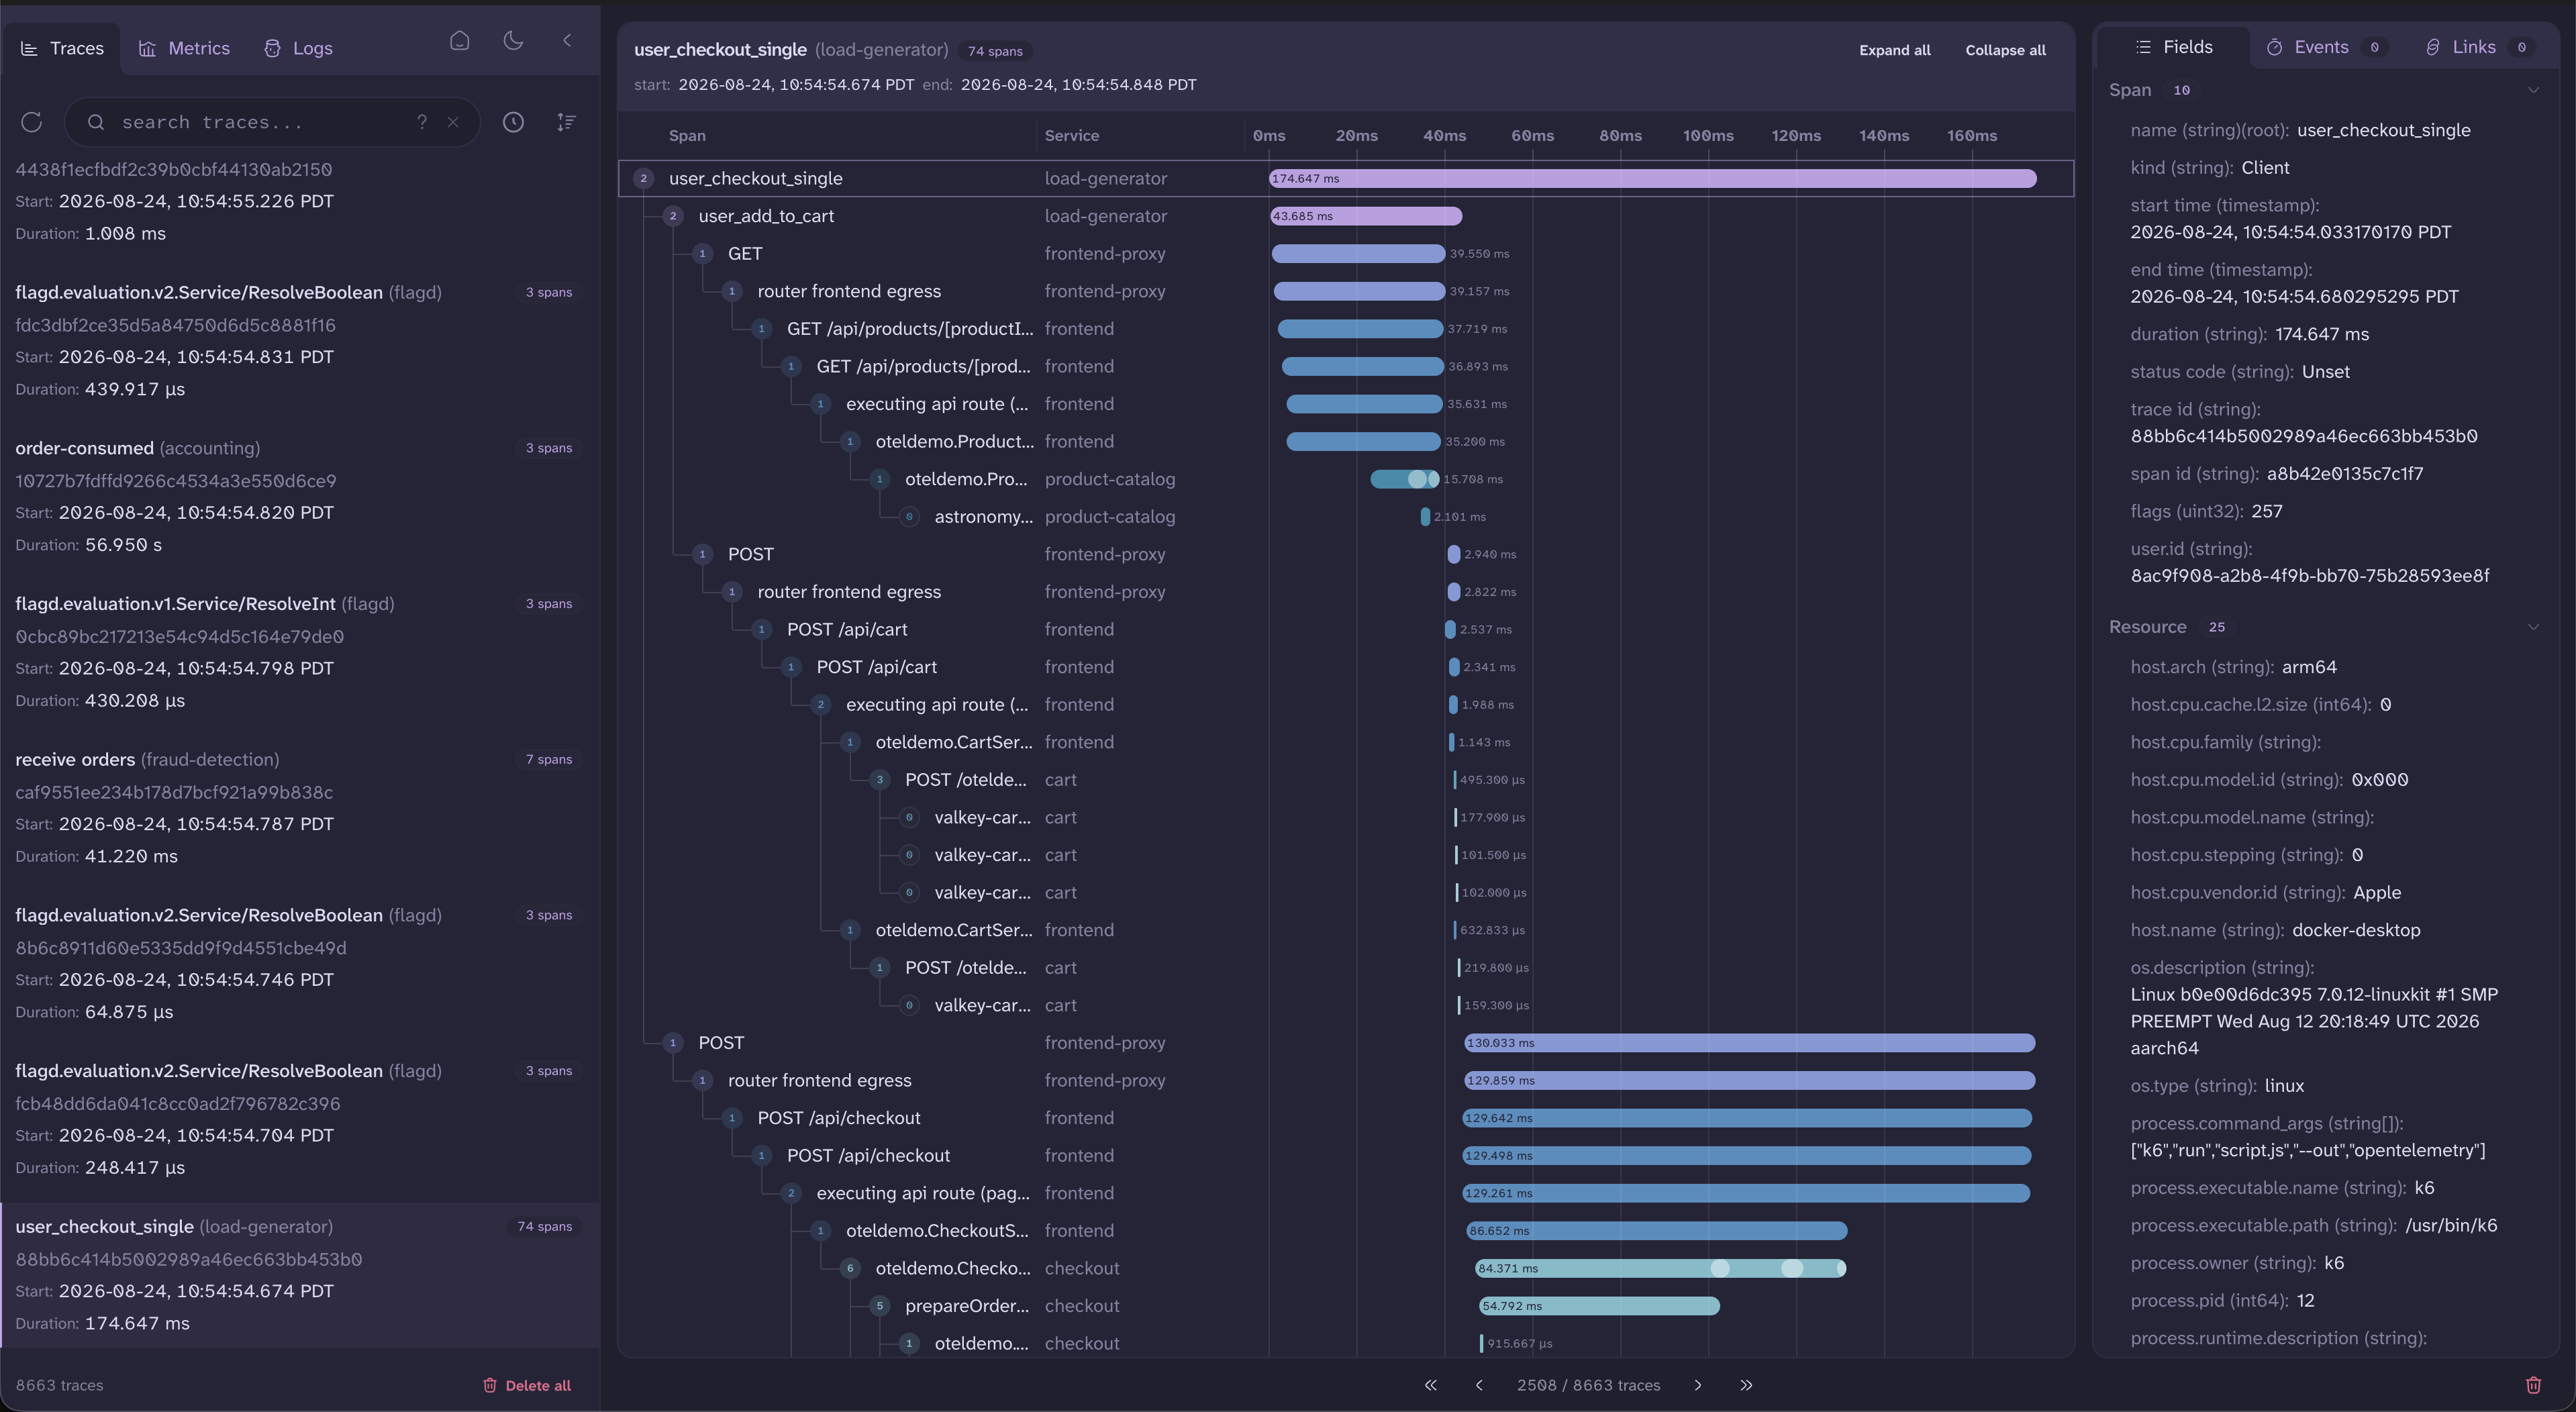This screenshot has height=1412, width=2576.
Task: Collapse the POST /api/checkout frontend-proxy POST node
Action: (x=673, y=1043)
